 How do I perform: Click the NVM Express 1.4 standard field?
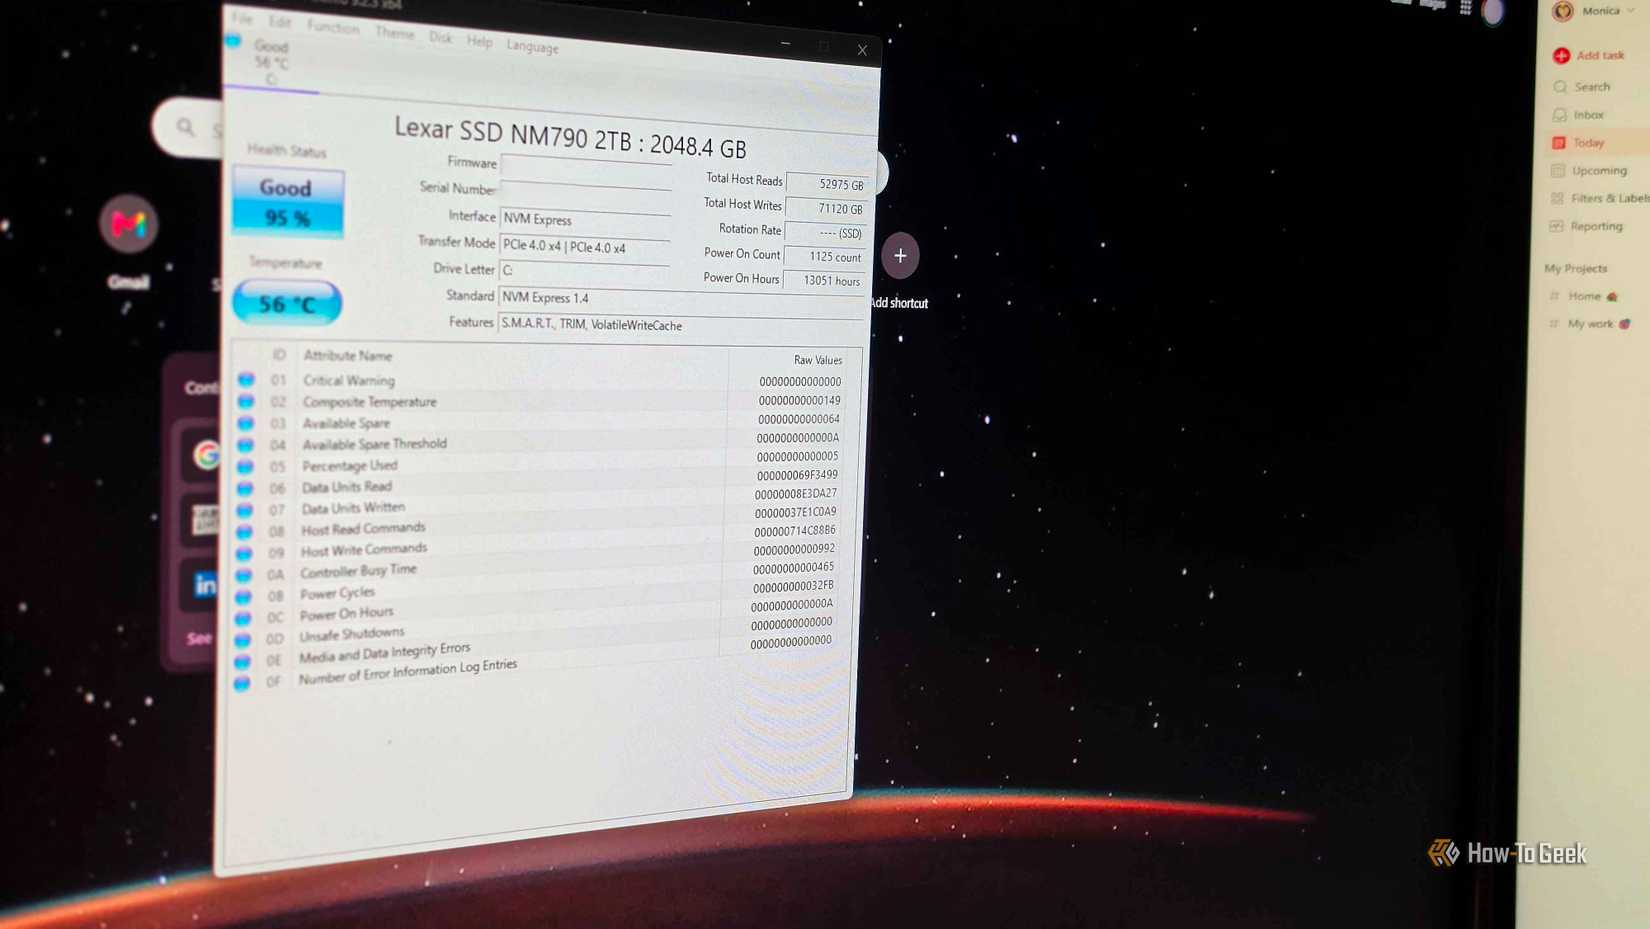[x=680, y=298]
